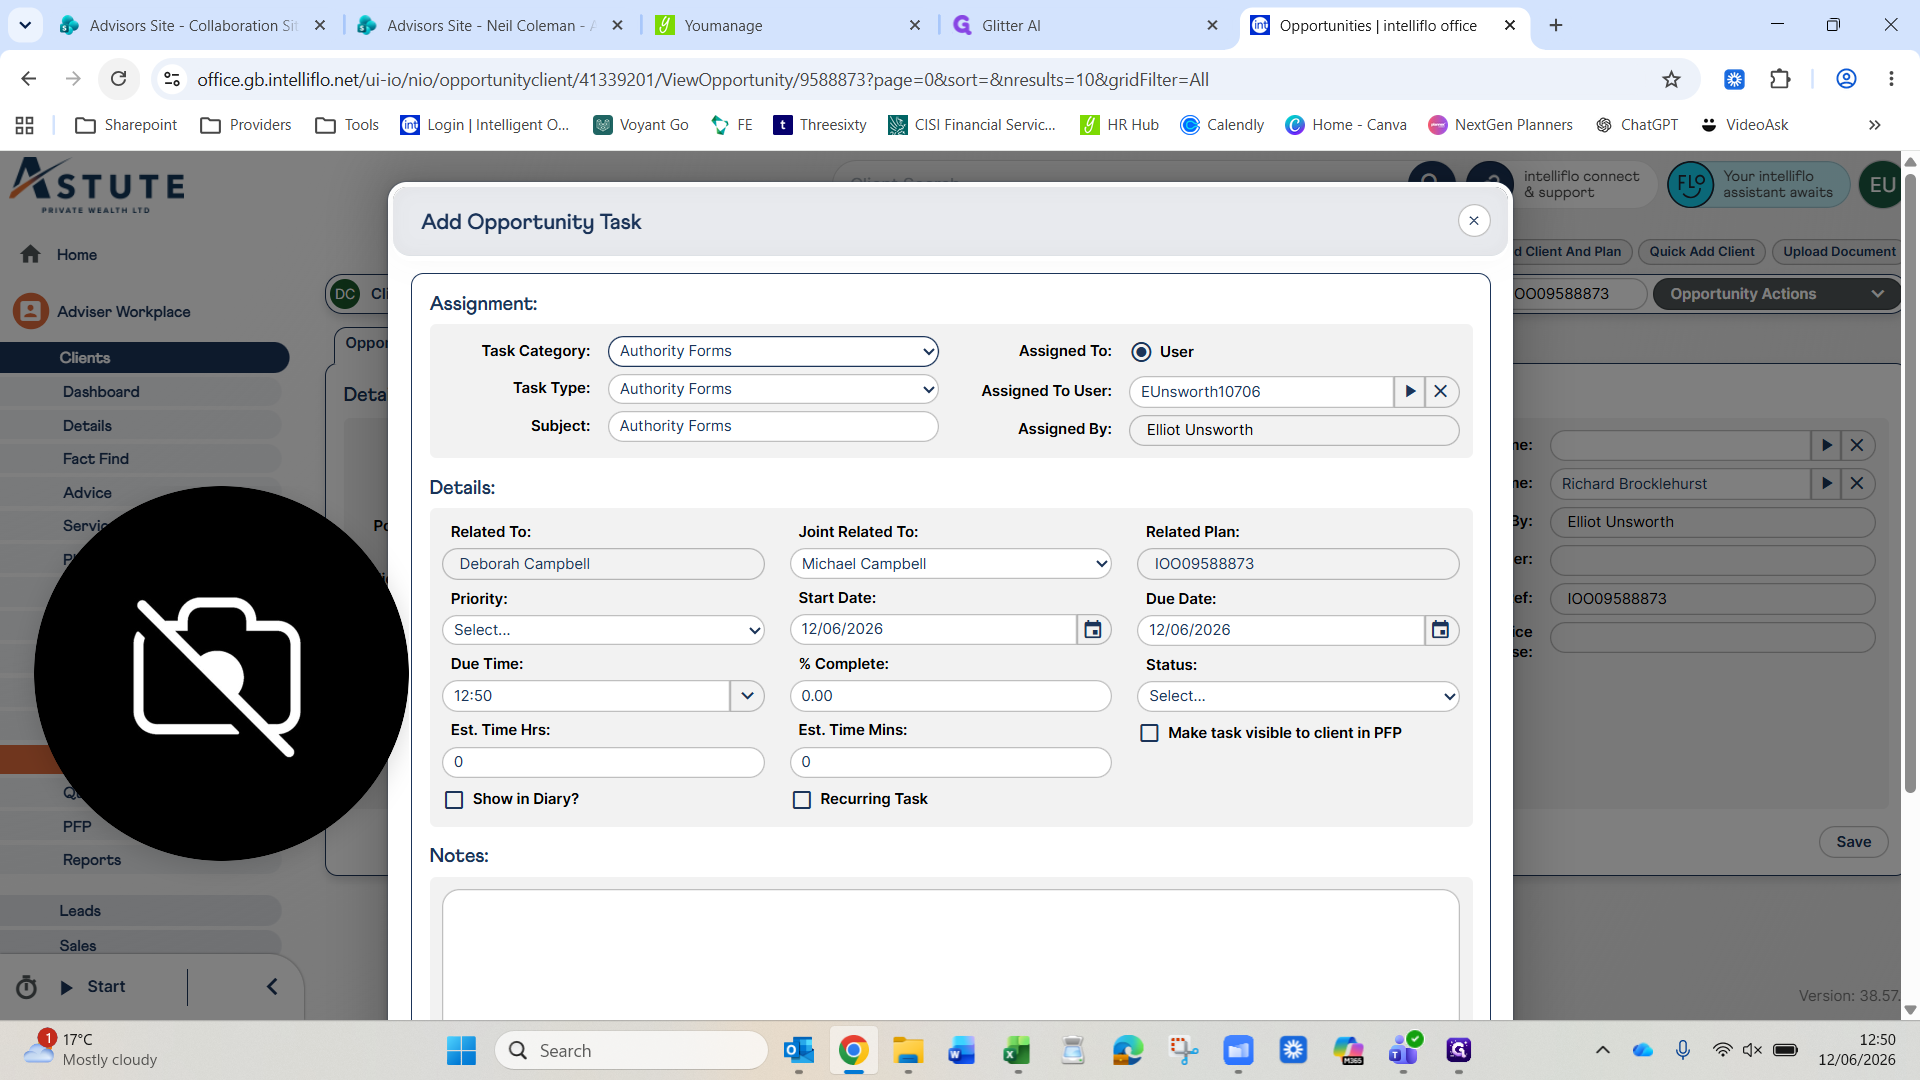
Task: Open Dashboard in the sidebar
Action: (101, 392)
